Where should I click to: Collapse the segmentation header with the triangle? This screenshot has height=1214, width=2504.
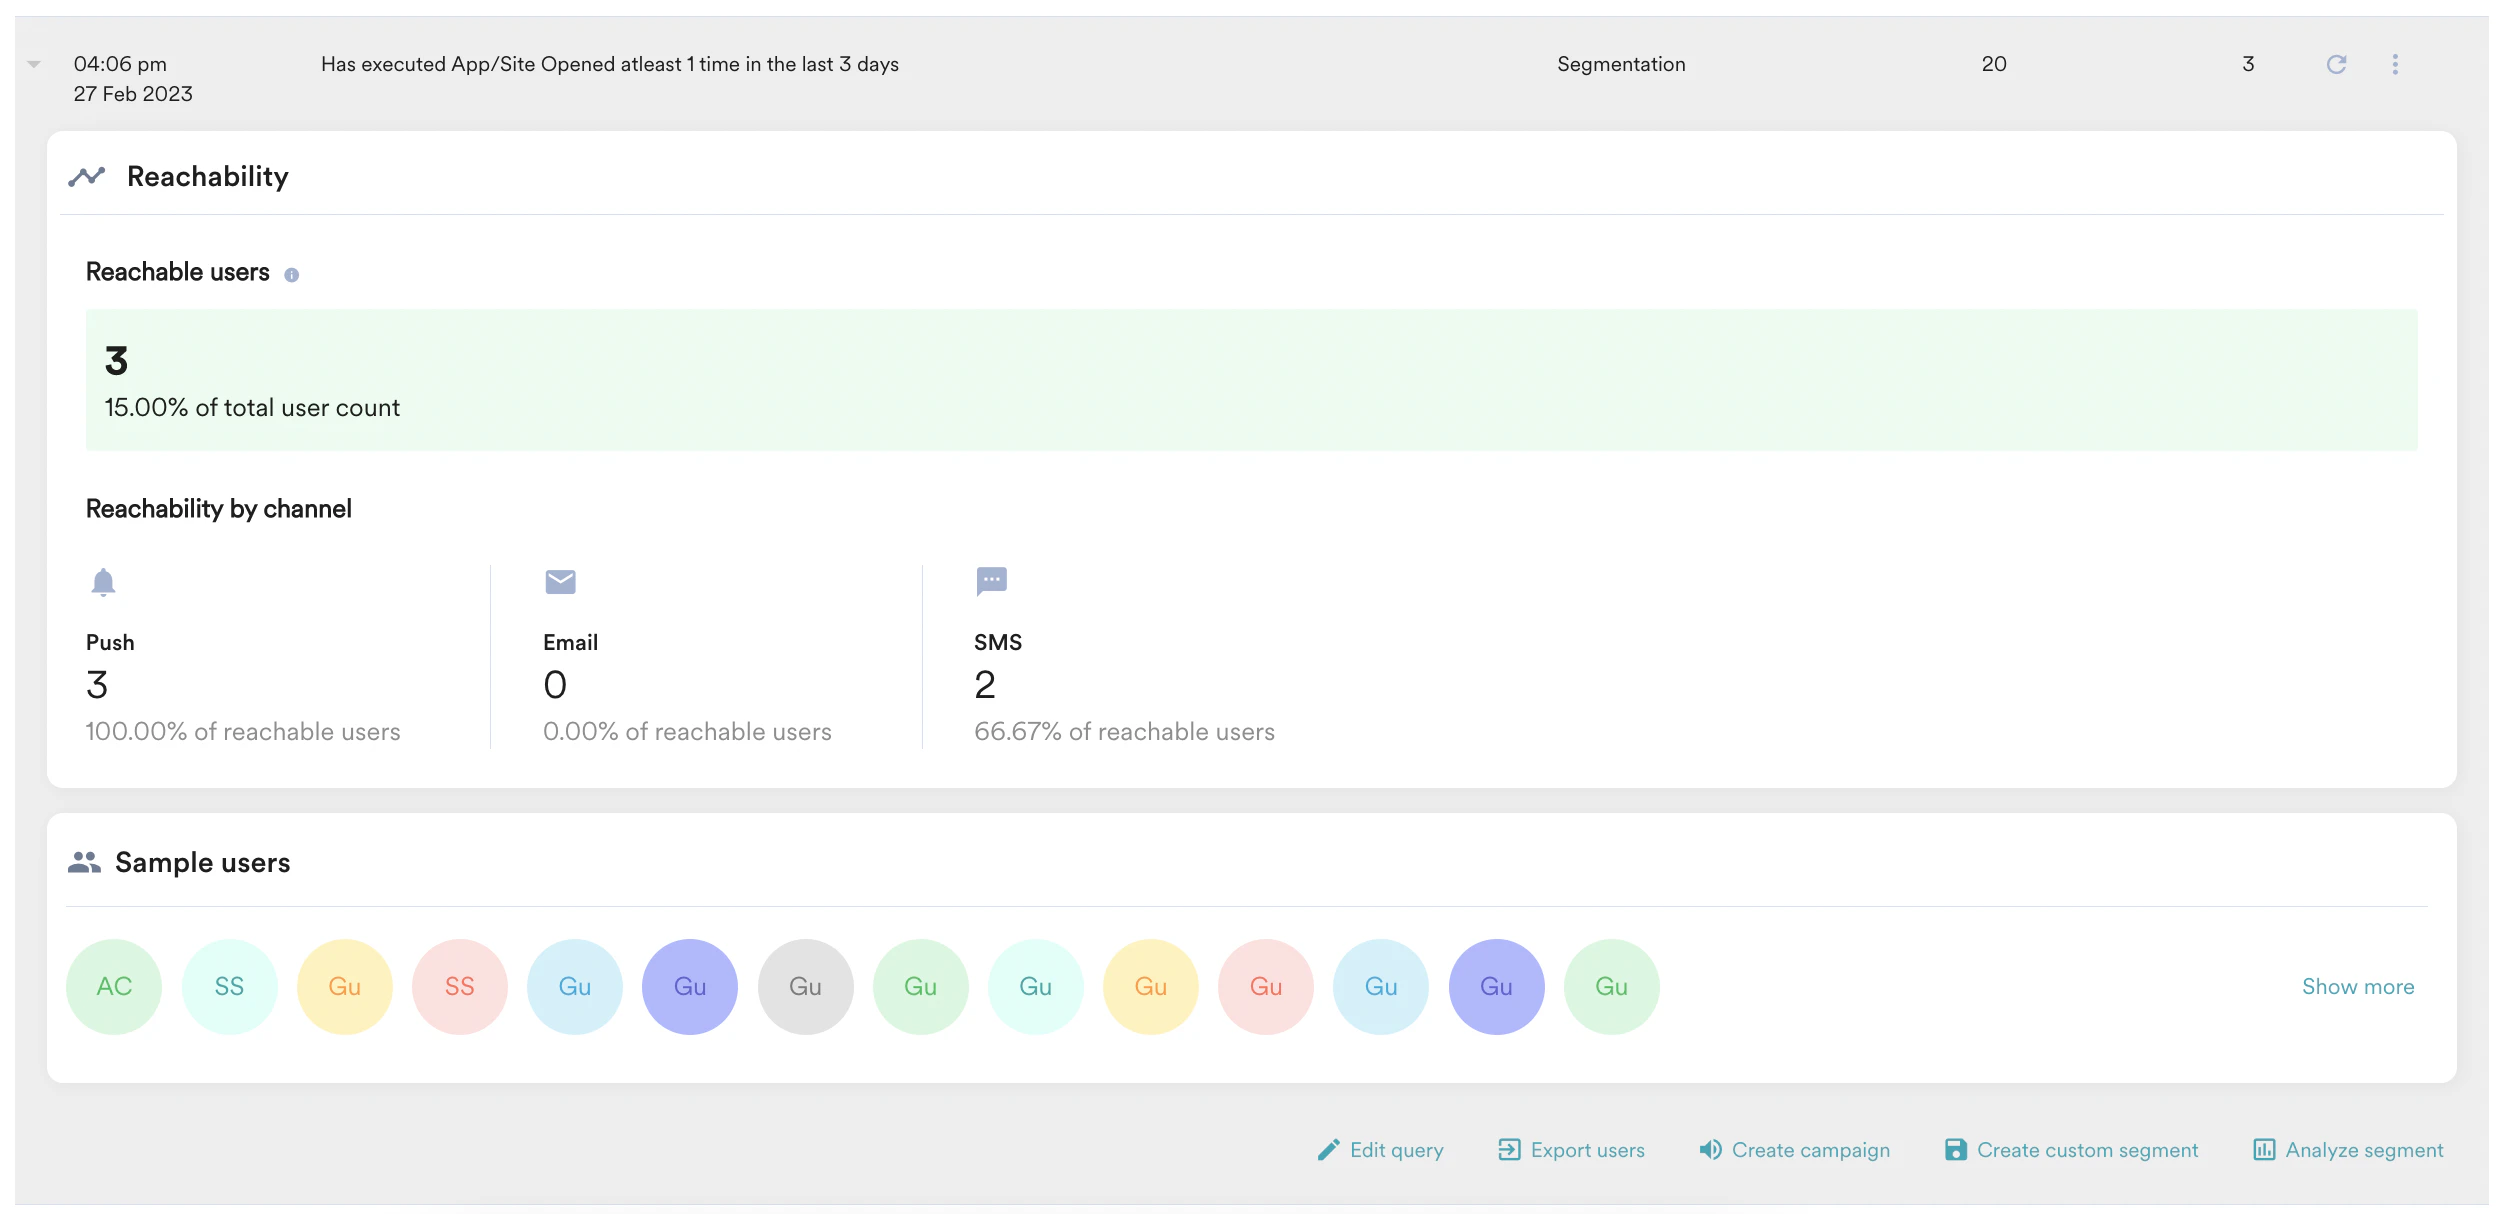(33, 63)
